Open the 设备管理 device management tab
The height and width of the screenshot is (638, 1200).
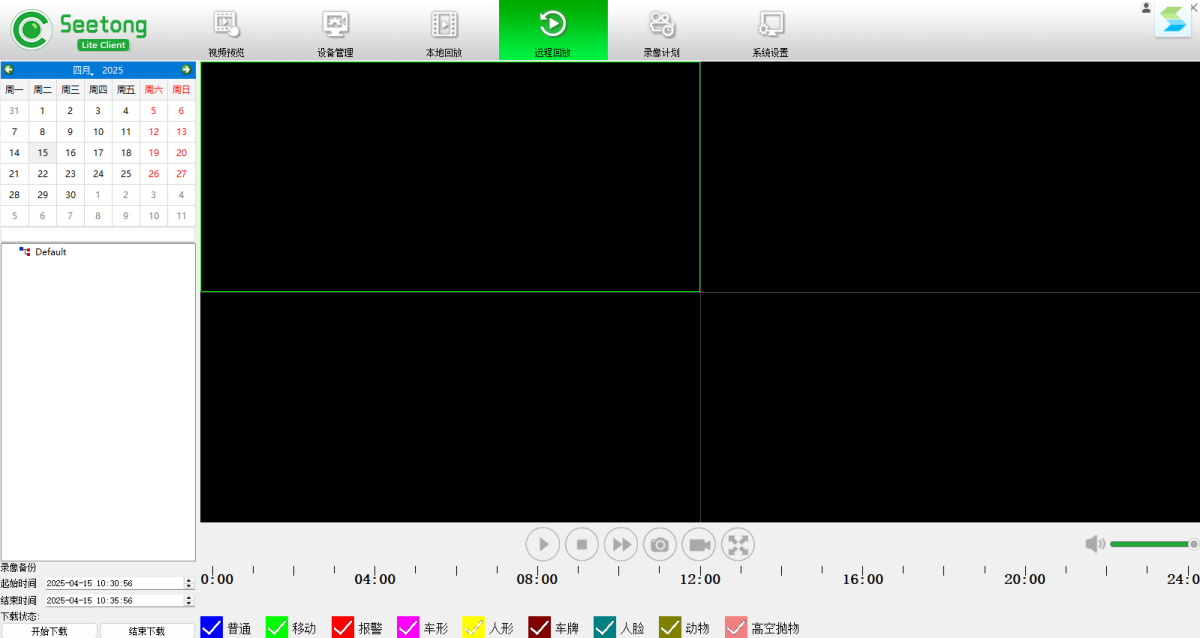(x=335, y=31)
